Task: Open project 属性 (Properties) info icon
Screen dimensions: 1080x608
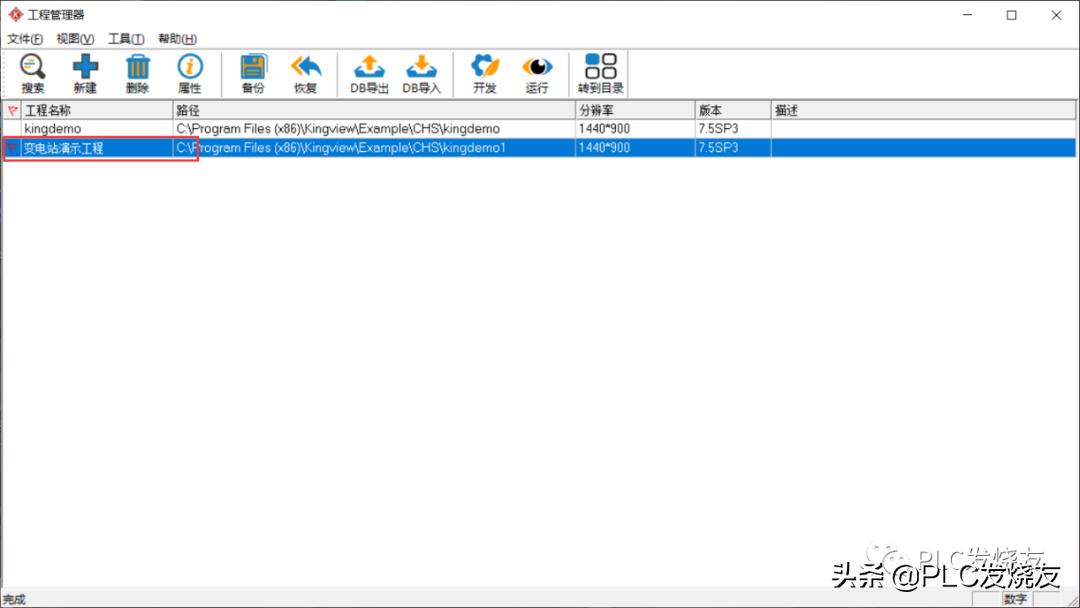Action: pyautogui.click(x=189, y=74)
